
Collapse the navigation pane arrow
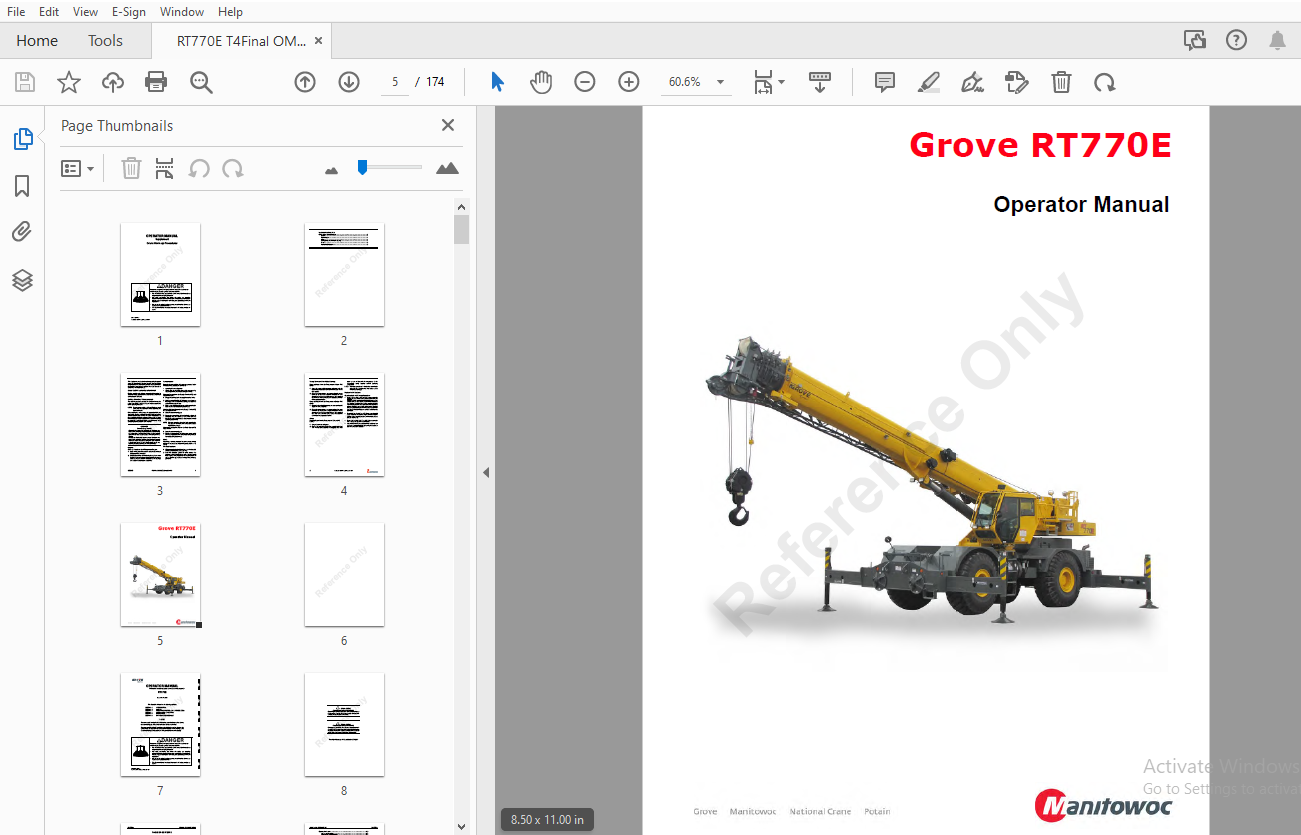pyautogui.click(x=486, y=472)
